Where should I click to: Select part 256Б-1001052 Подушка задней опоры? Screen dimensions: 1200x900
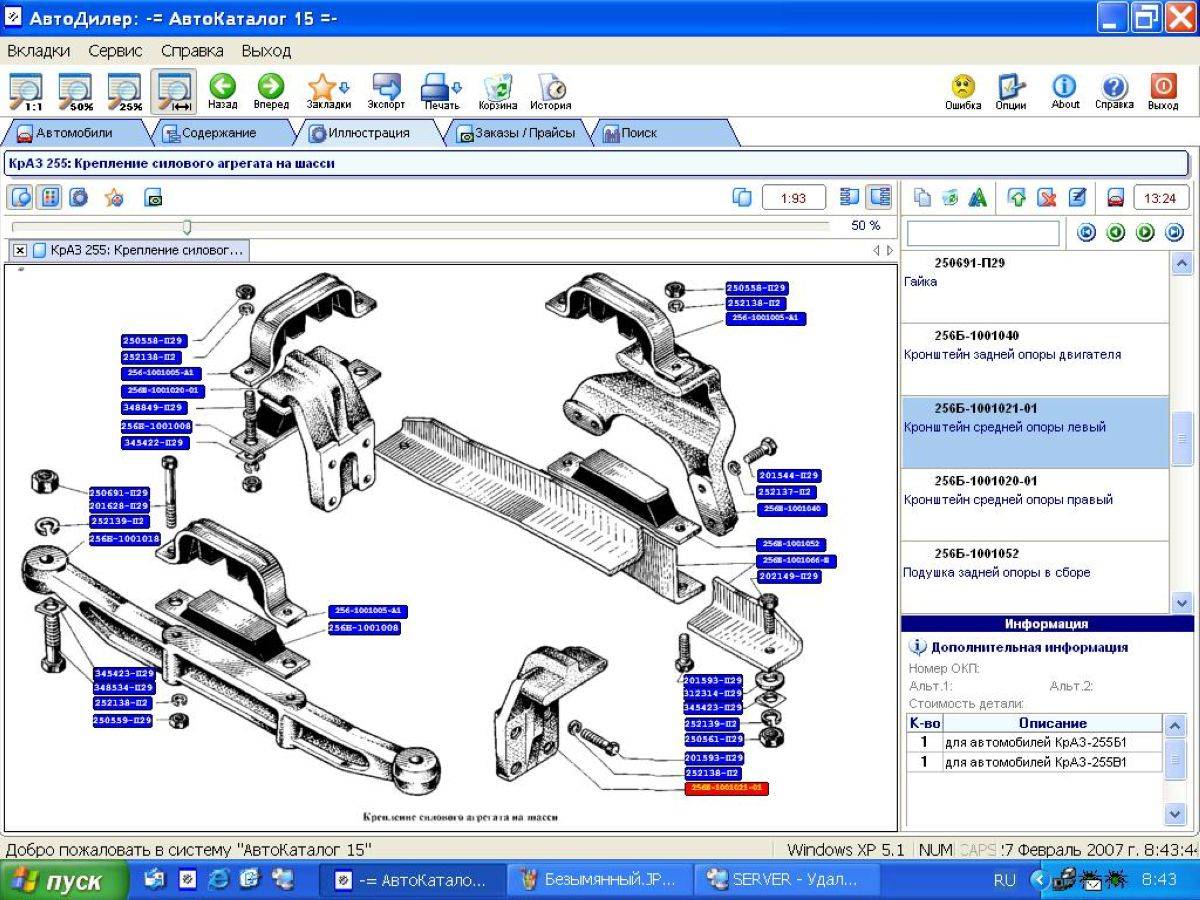coord(1035,577)
